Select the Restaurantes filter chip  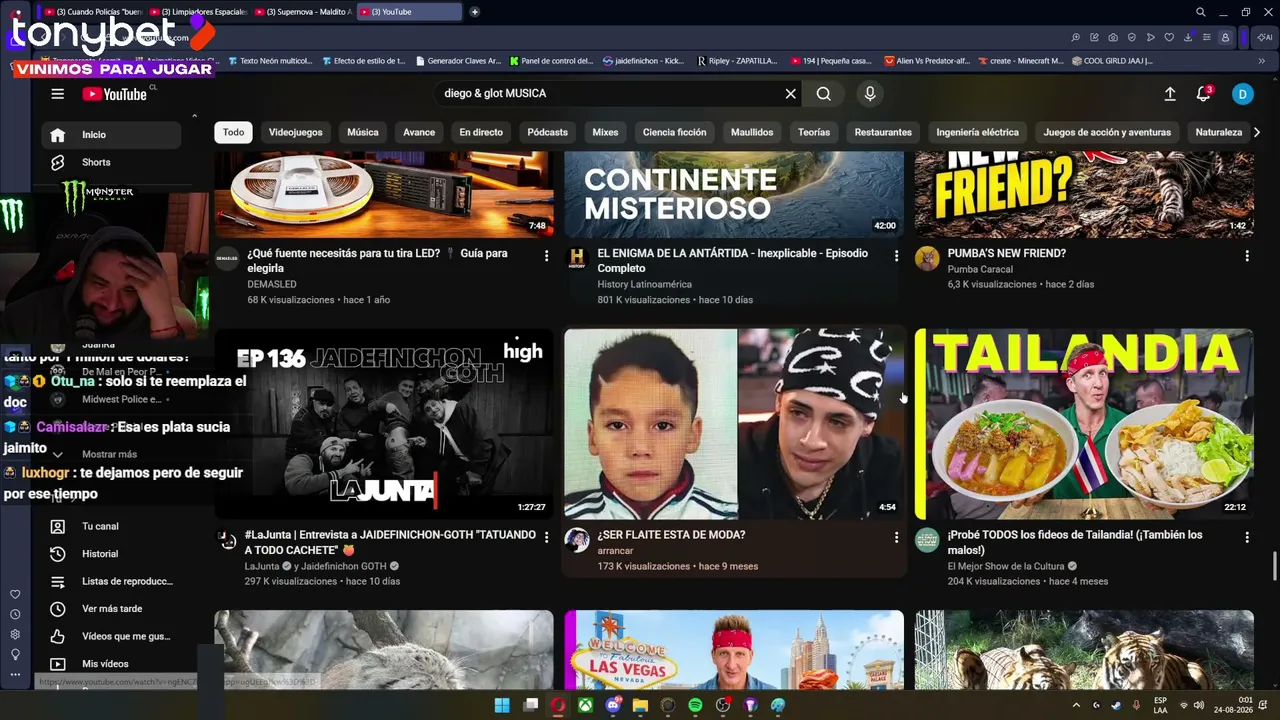(883, 132)
